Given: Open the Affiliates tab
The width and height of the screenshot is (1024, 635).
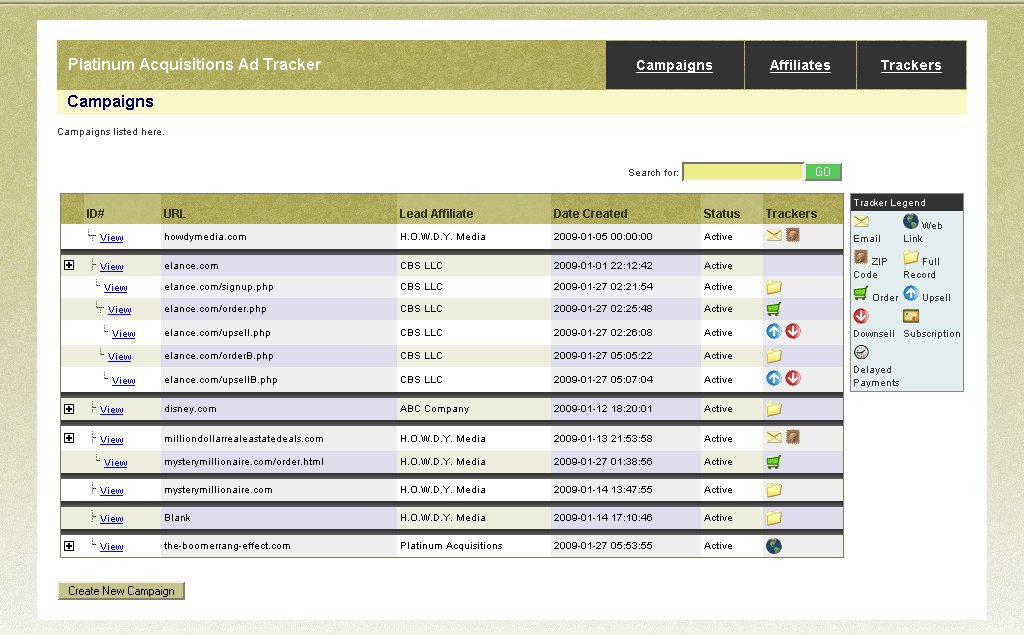Looking at the screenshot, I should click(x=800, y=65).
